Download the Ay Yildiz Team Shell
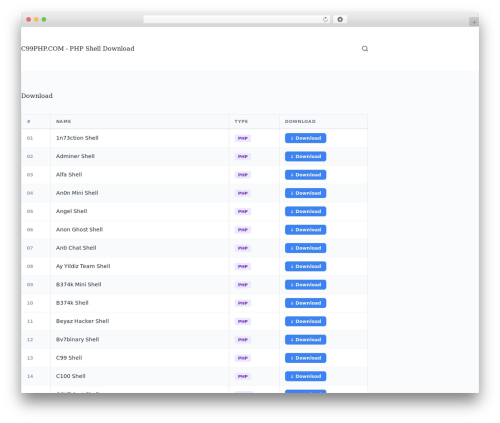Image resolution: width=500 pixels, height=423 pixels. (305, 266)
